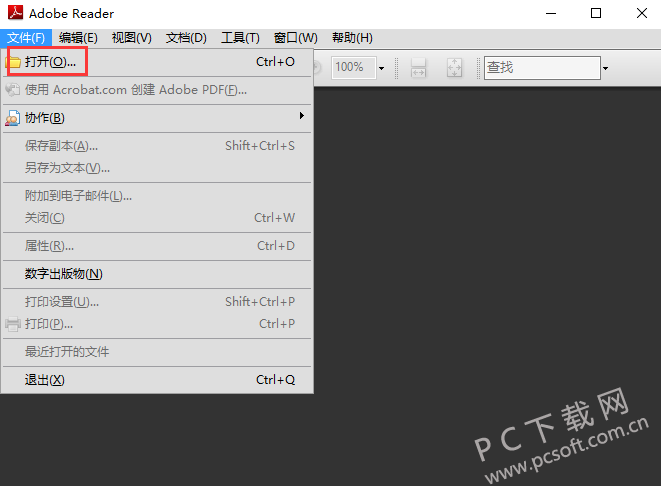Select 保存副本(A)... menu entry
661x486 pixels.
[157, 146]
